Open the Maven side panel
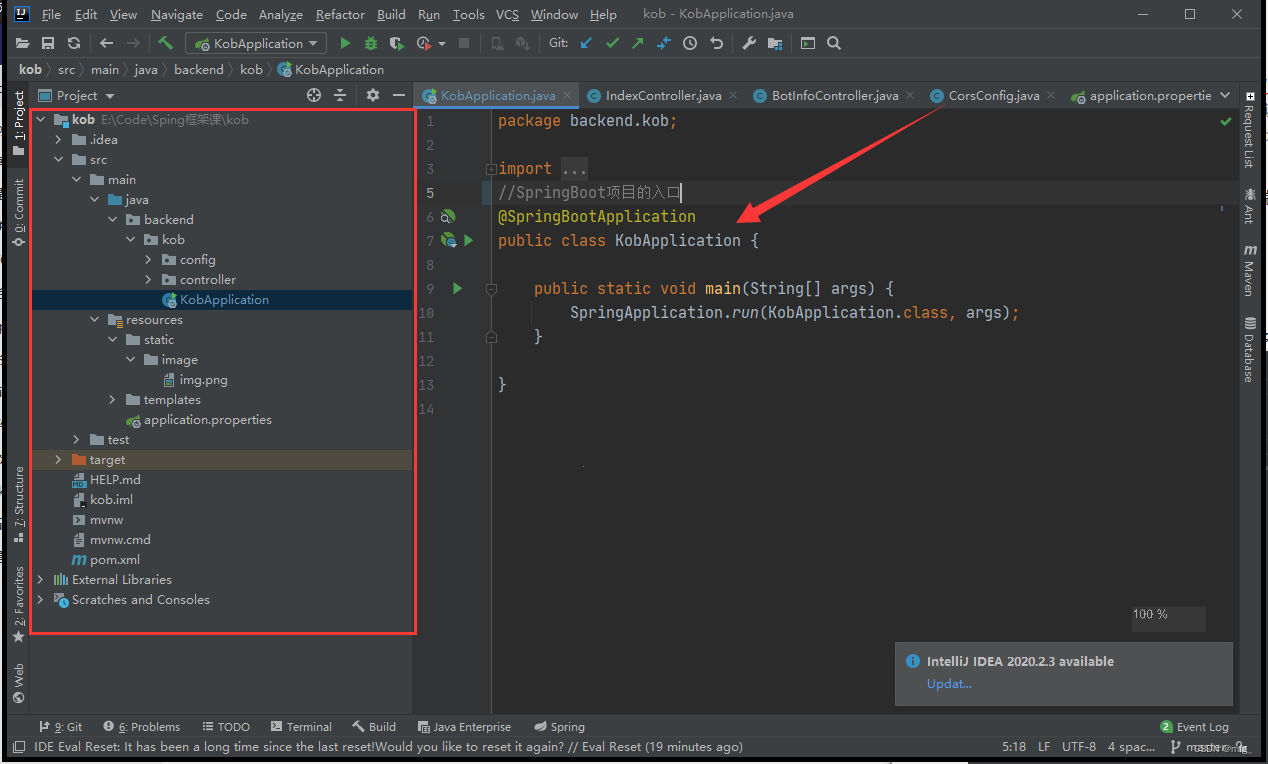1268x764 pixels. [1250, 270]
